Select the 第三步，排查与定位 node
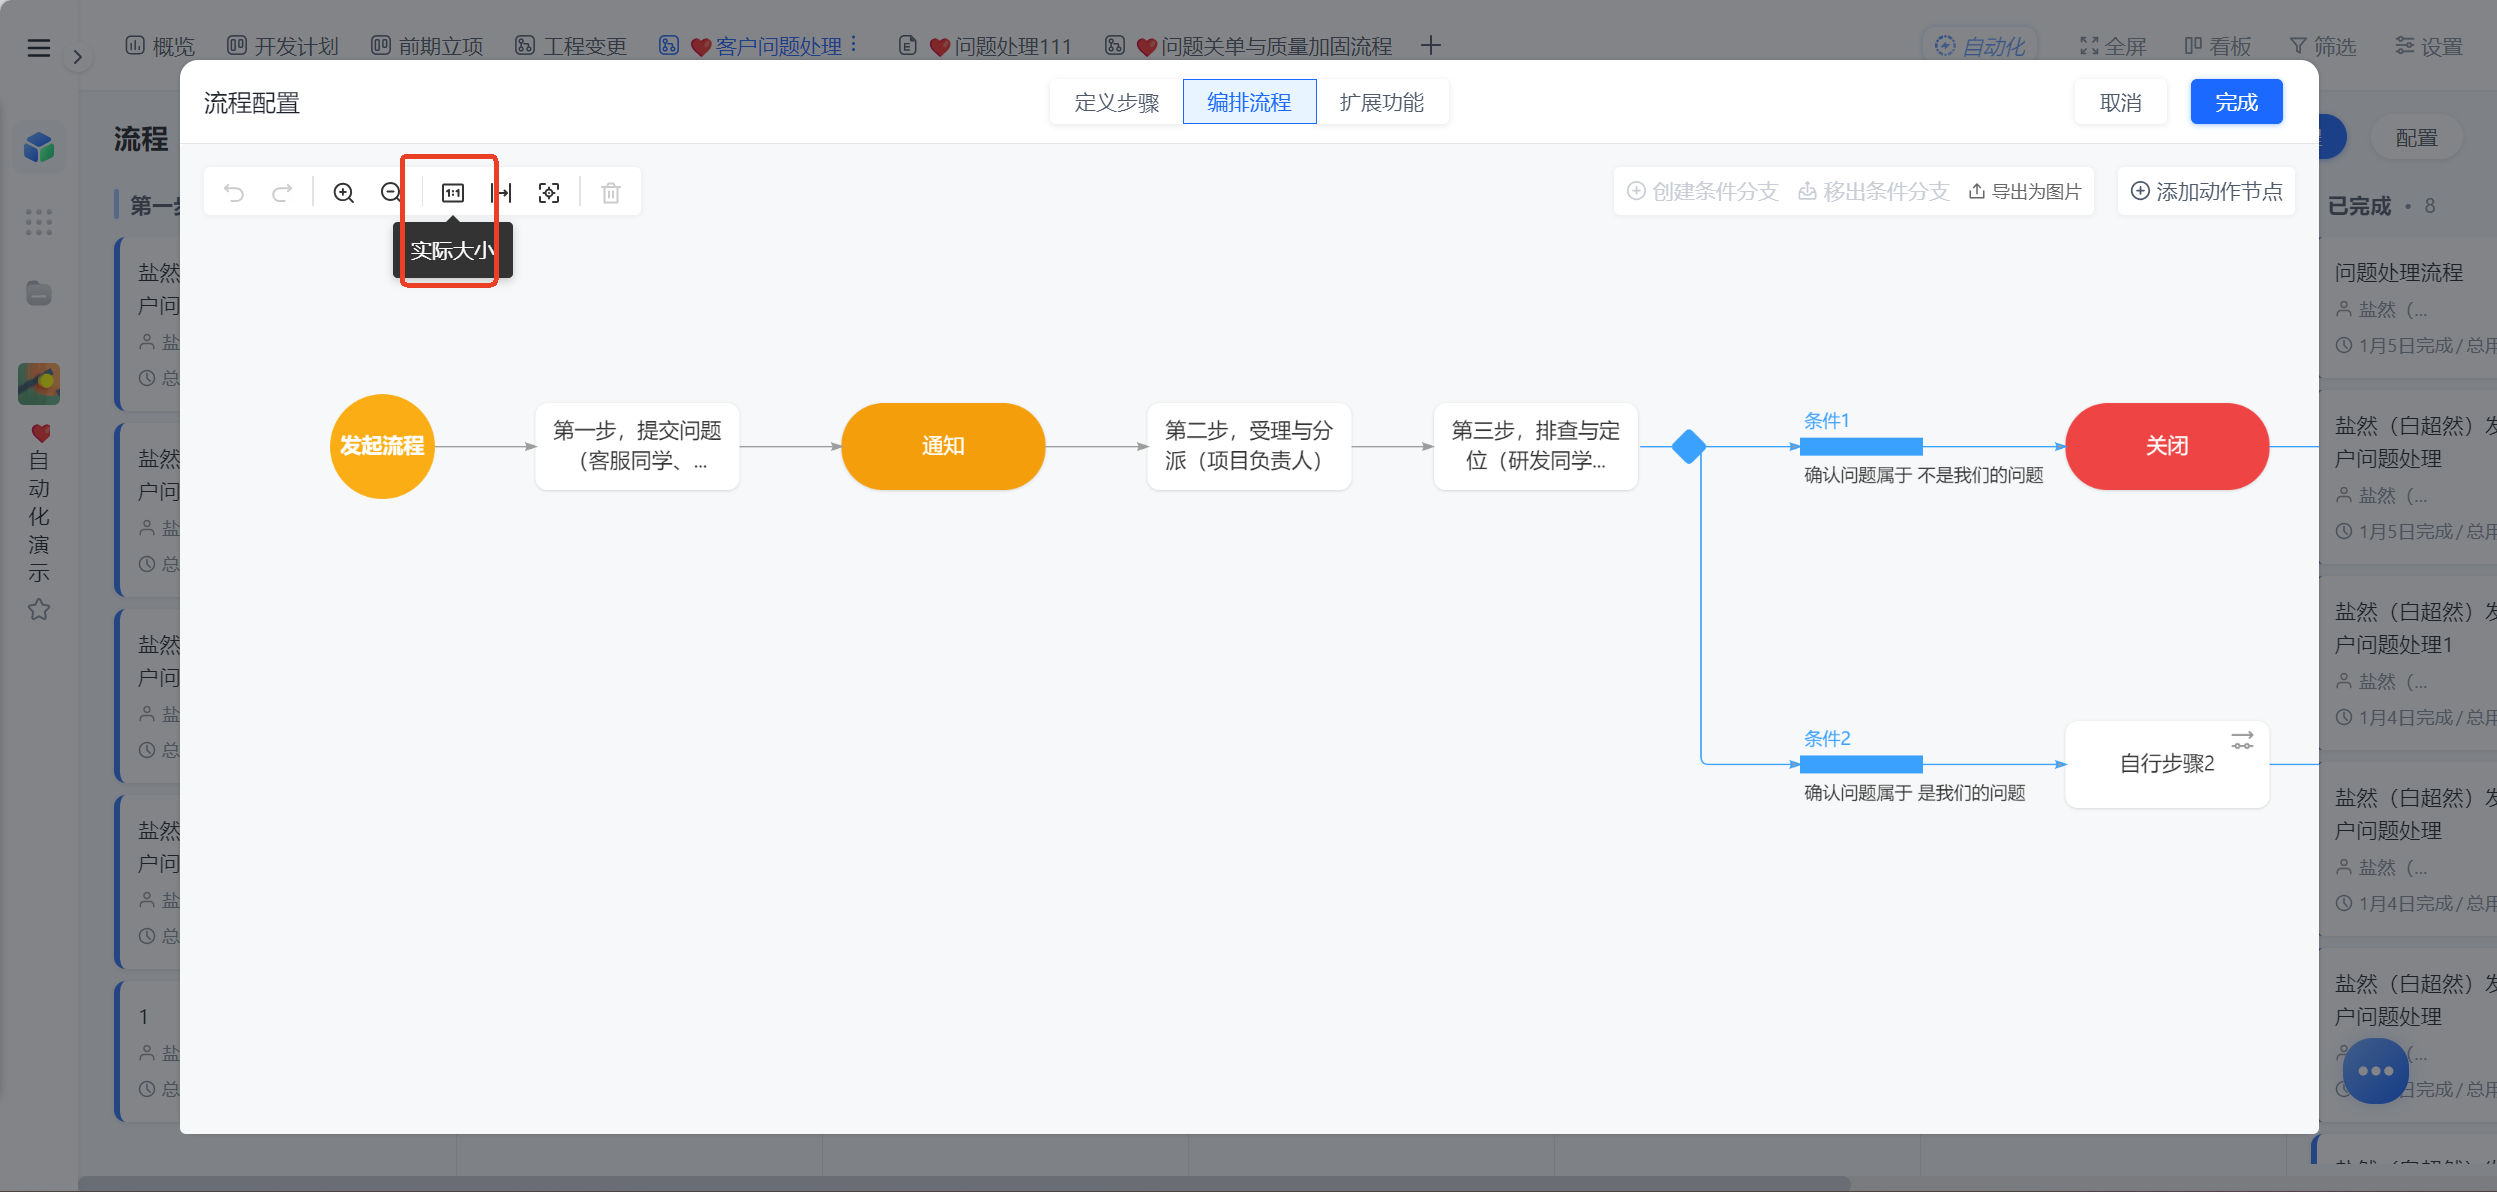The image size is (2497, 1192). click(x=1535, y=446)
